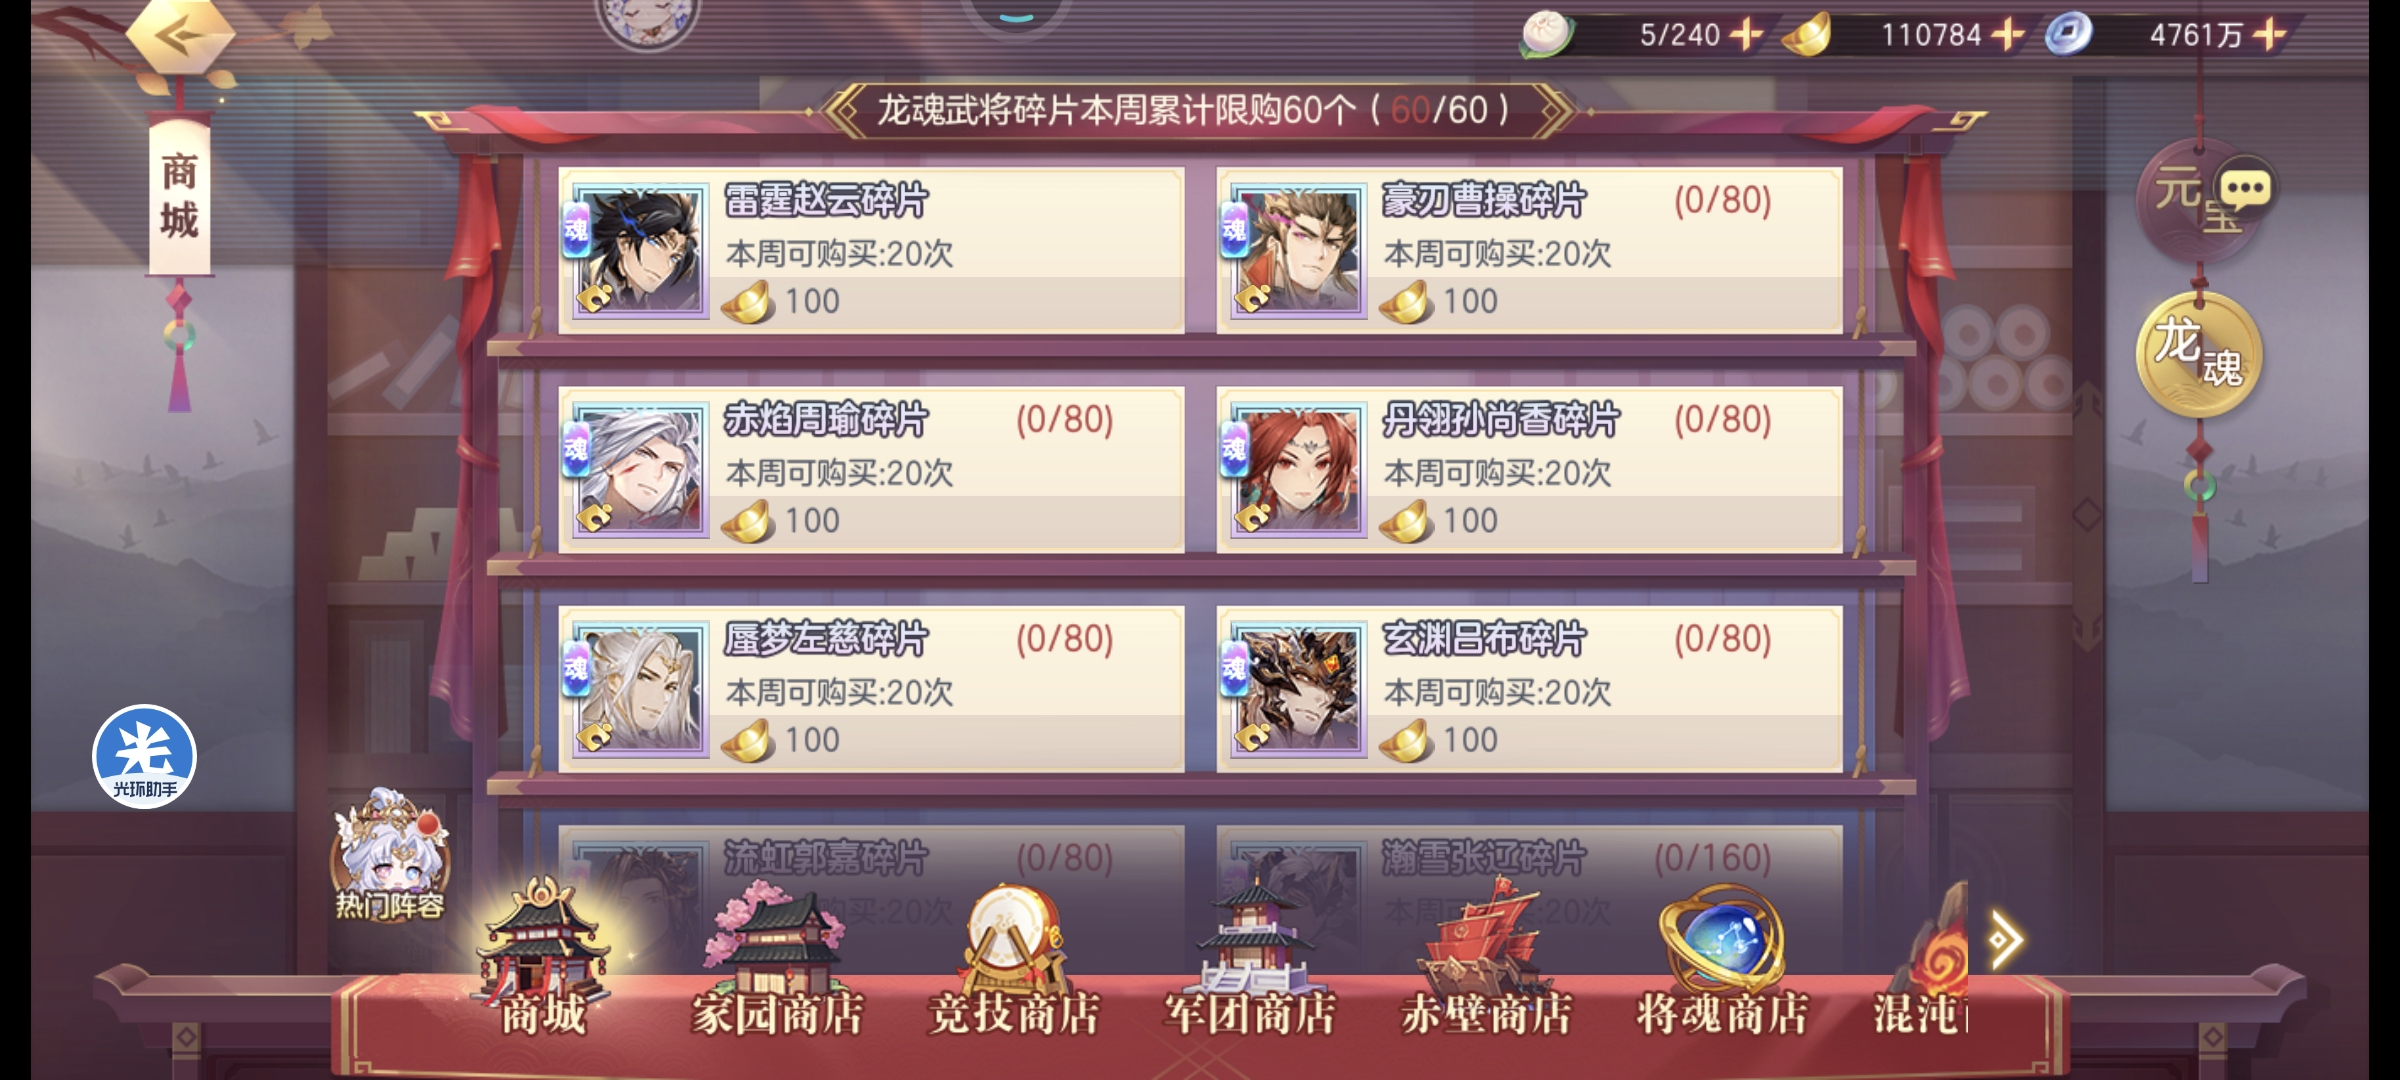2400x1080 pixels.
Task: Add more steamed bun stamina via plus
Action: click(1747, 35)
